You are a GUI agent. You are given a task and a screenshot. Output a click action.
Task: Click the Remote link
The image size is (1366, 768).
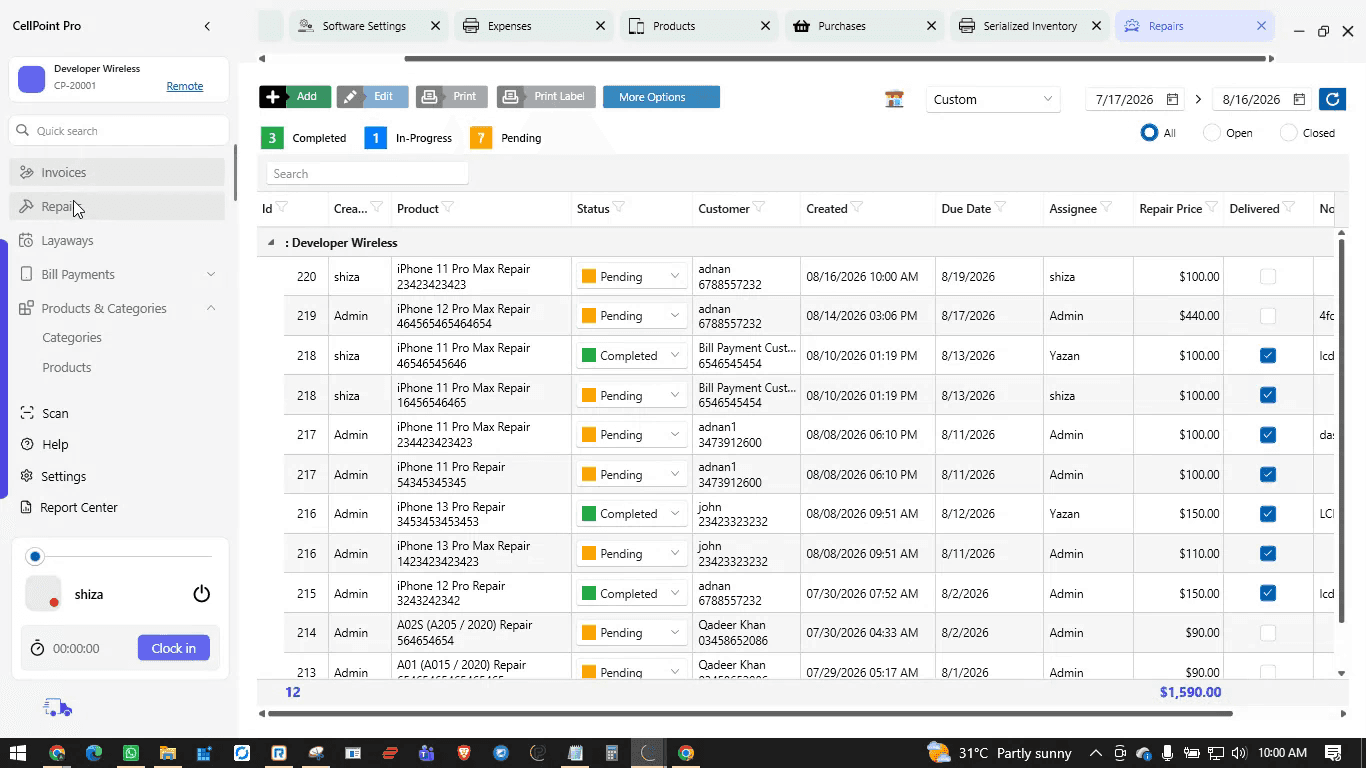click(185, 86)
